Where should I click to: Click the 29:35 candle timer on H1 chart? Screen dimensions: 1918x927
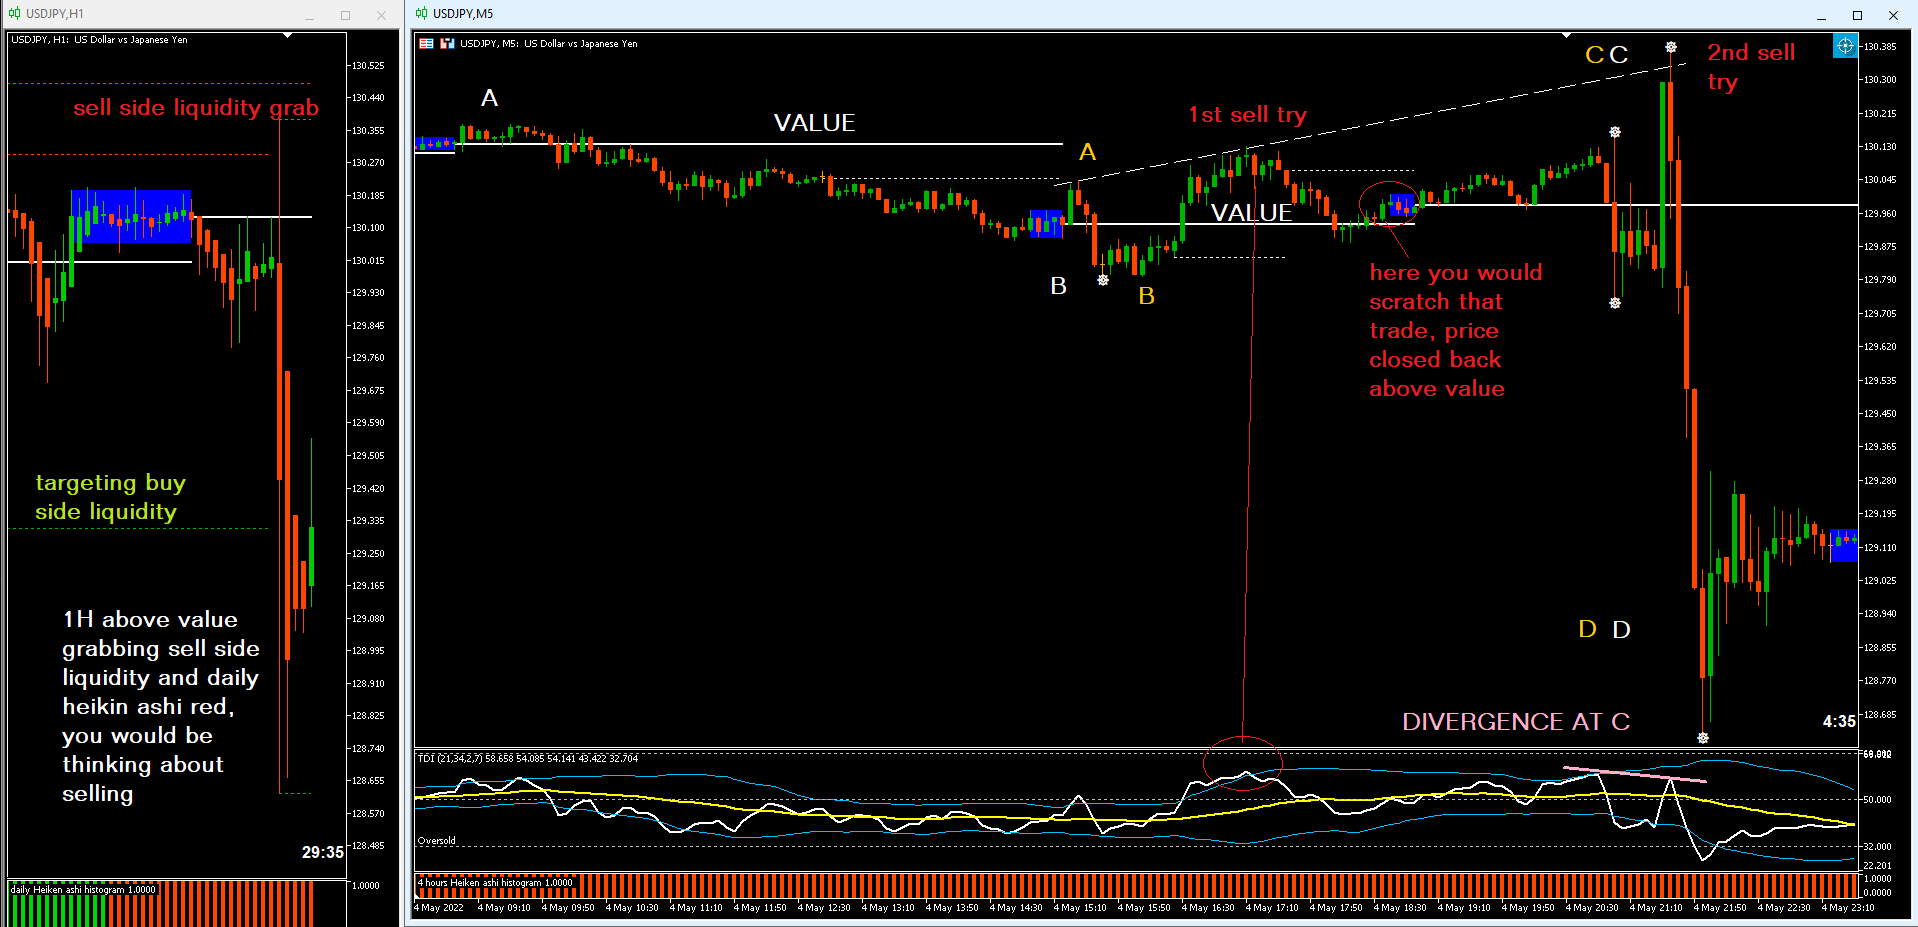323,852
